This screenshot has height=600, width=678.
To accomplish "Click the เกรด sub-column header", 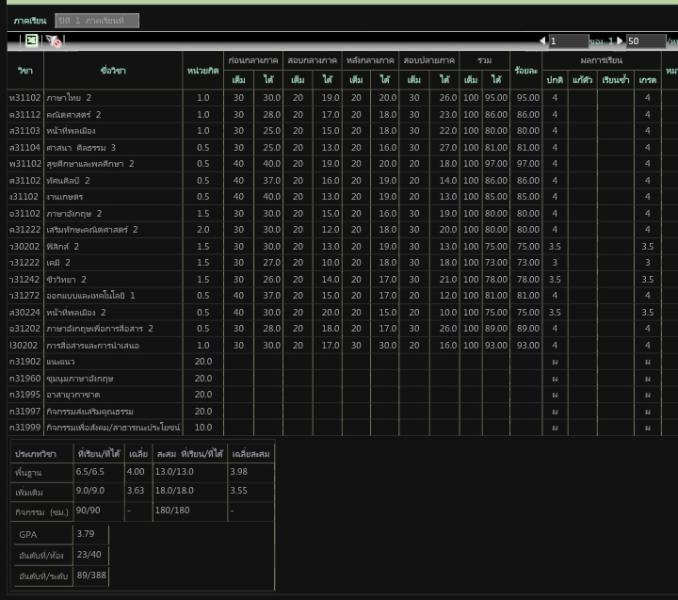I will tap(647, 80).
